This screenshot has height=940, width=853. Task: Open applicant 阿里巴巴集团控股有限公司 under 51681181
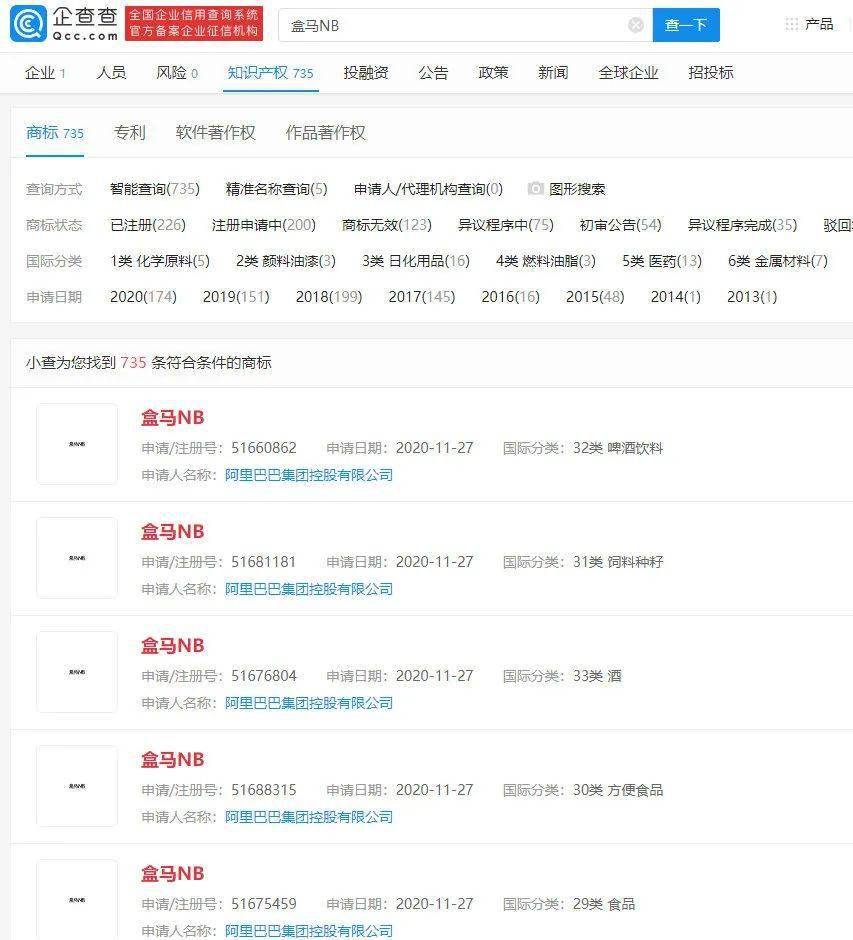tap(309, 589)
